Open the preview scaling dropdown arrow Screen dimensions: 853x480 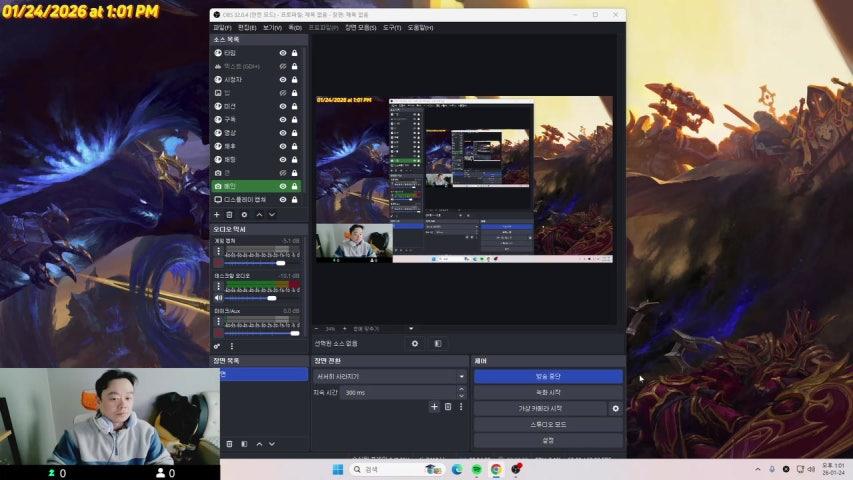tap(410, 328)
